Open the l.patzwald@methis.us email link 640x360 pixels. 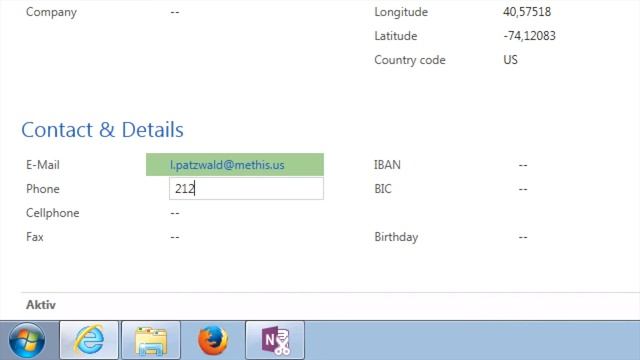coord(227,165)
